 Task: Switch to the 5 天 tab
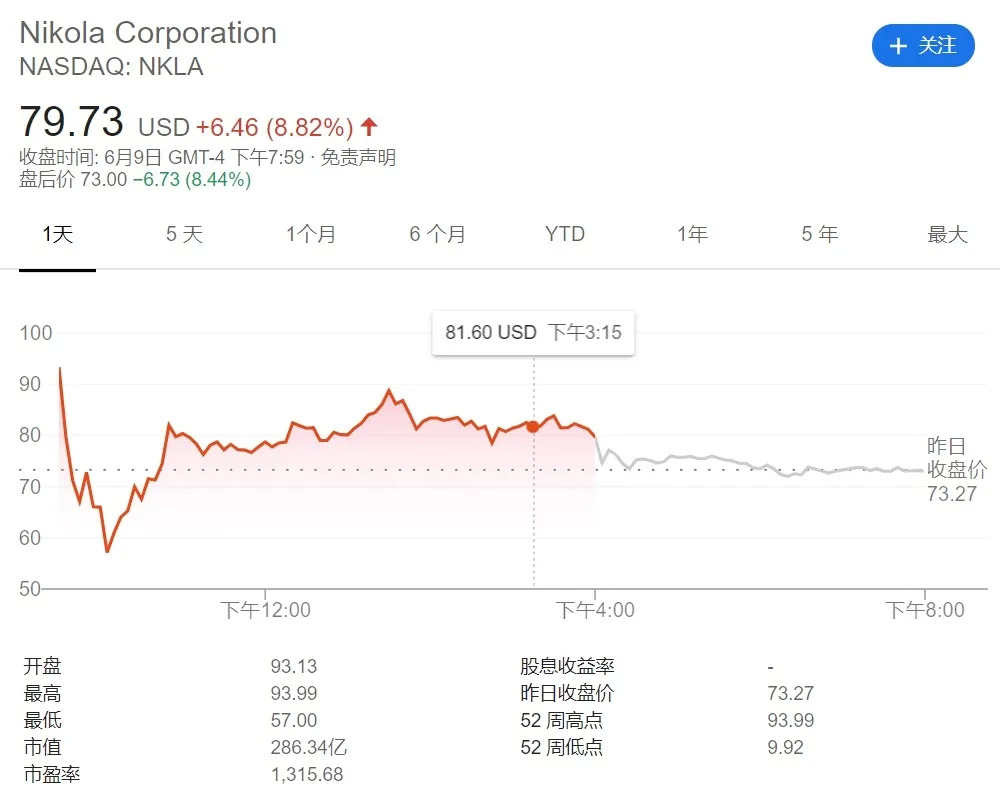pyautogui.click(x=184, y=235)
